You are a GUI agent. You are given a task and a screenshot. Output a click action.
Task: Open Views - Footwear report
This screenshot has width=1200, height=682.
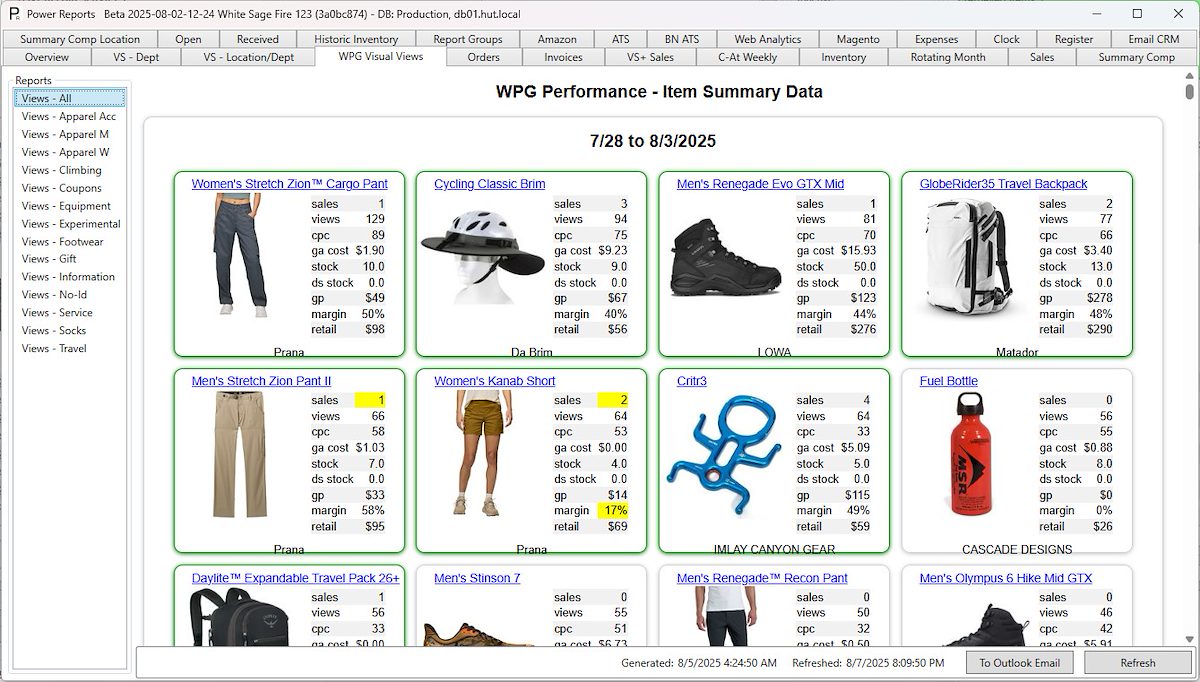69,241
